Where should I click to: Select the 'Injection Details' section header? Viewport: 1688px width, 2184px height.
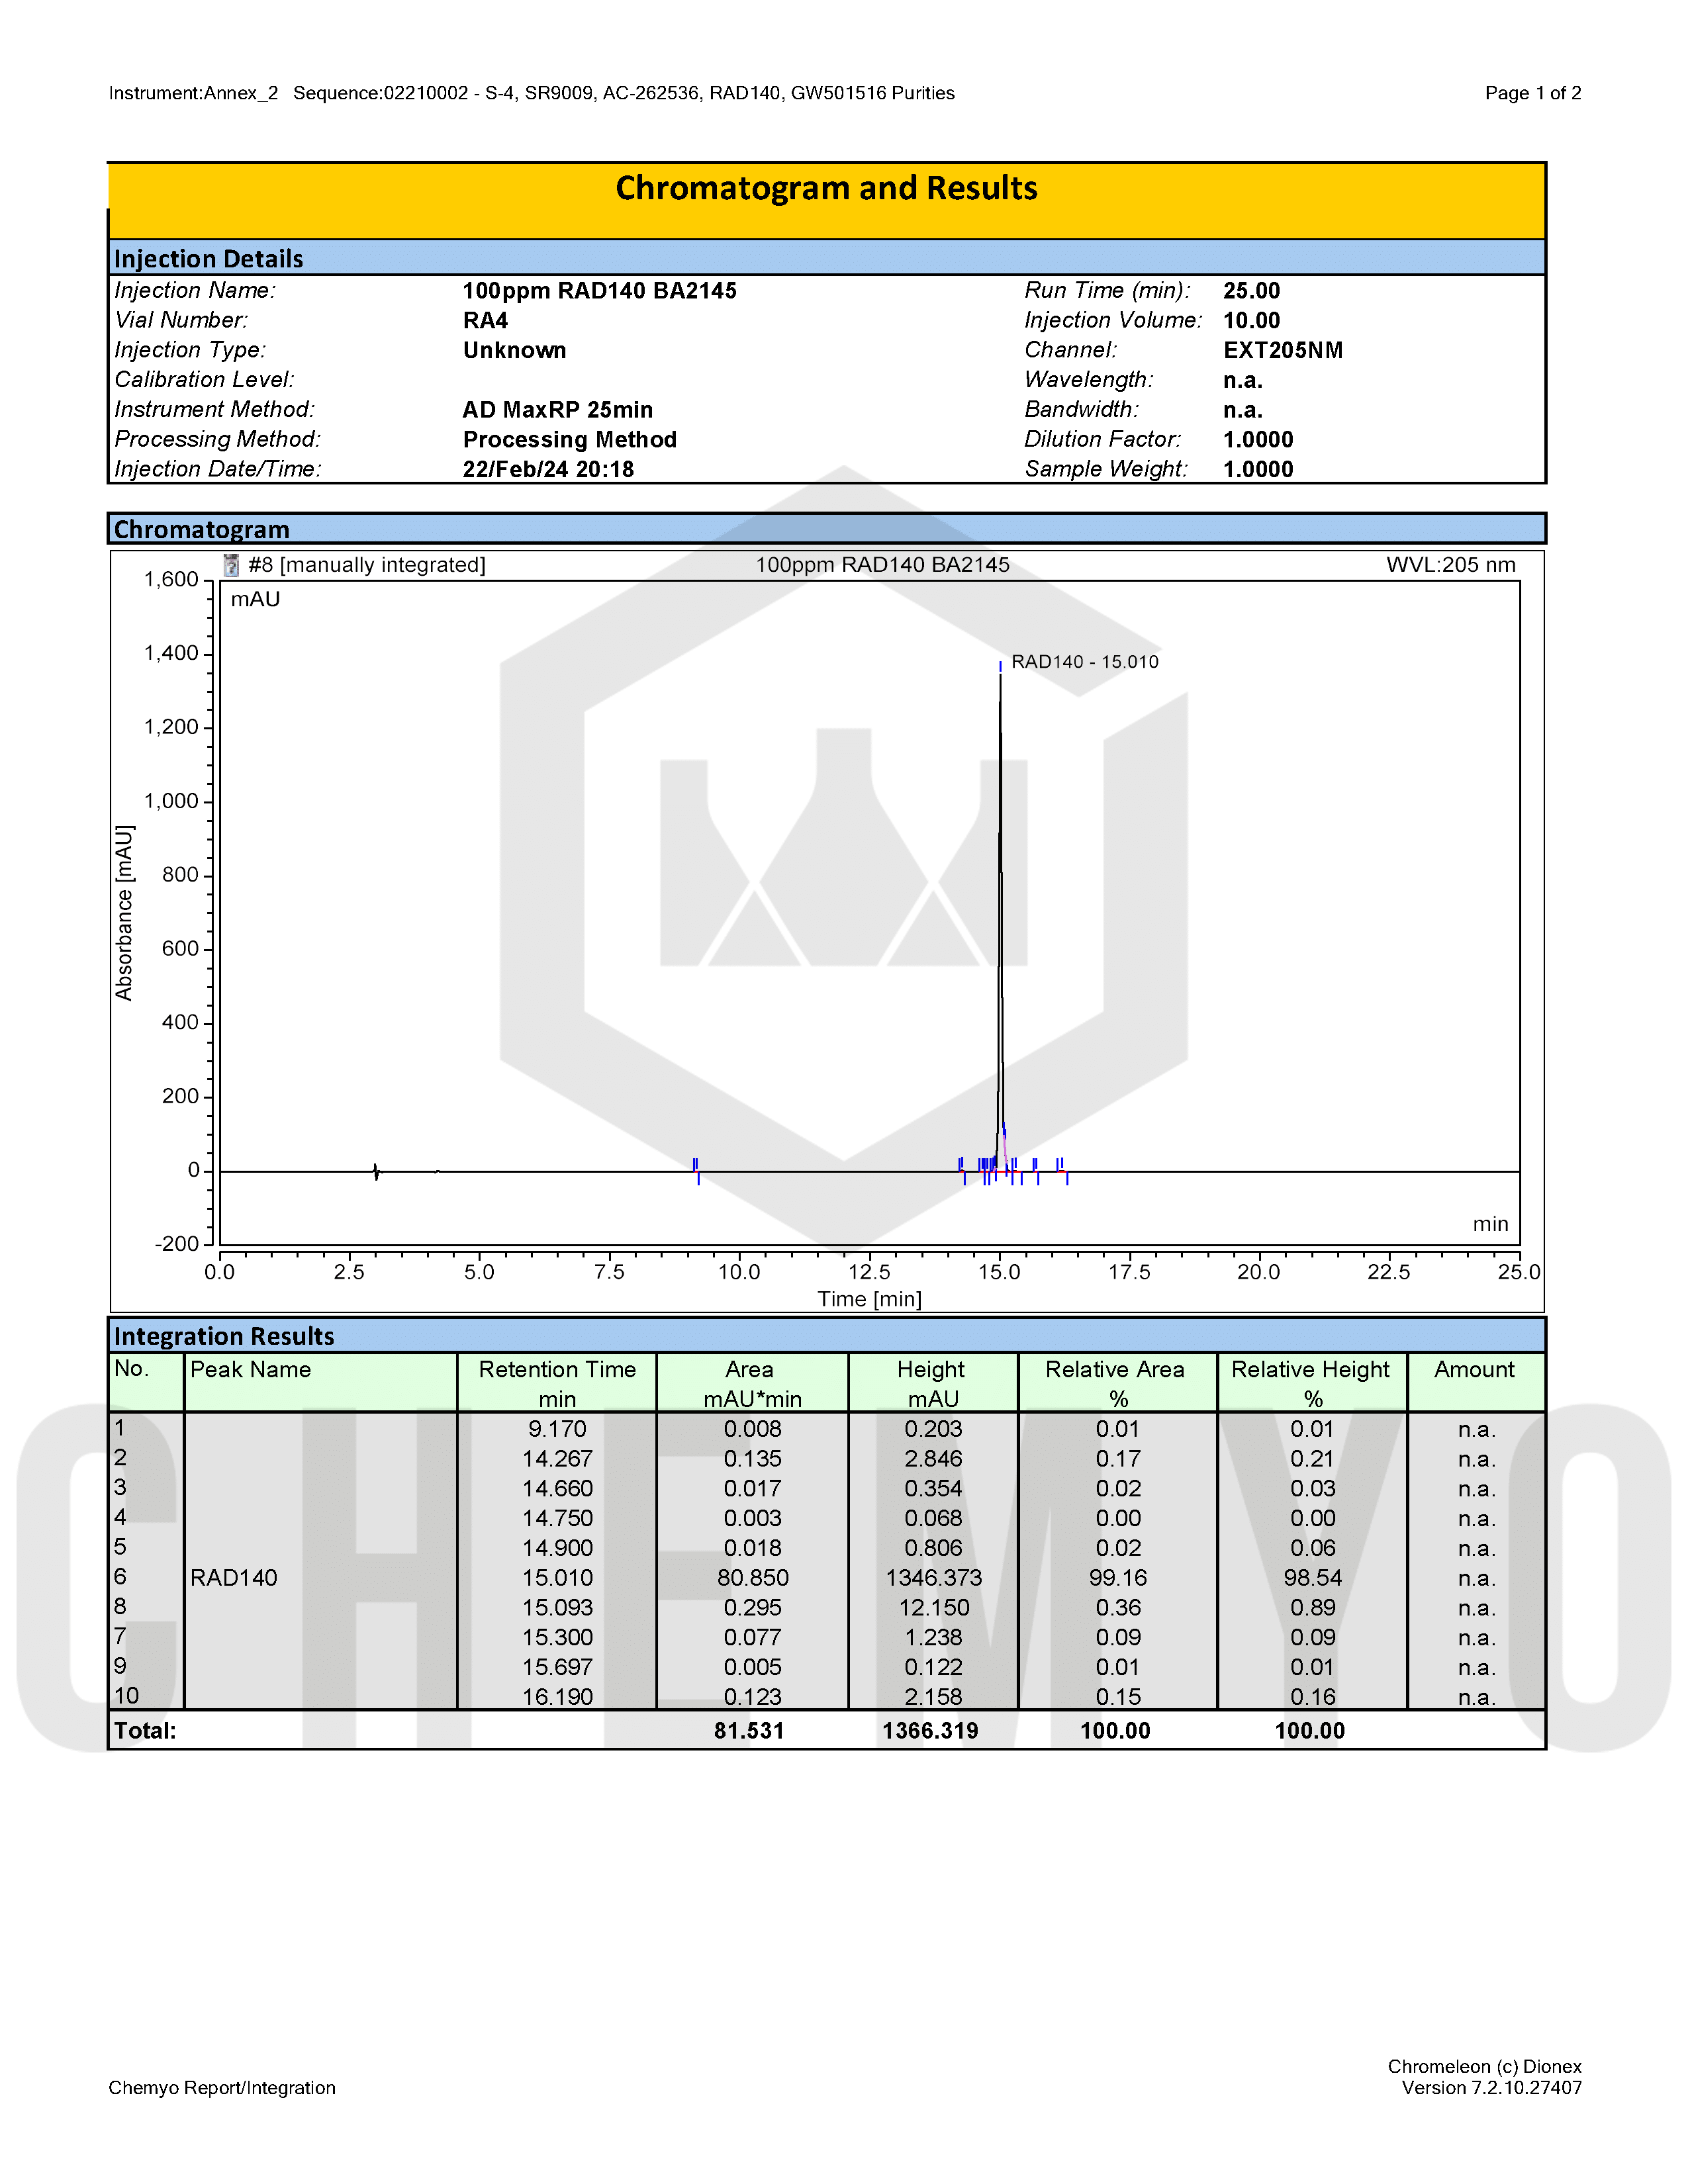[208, 259]
